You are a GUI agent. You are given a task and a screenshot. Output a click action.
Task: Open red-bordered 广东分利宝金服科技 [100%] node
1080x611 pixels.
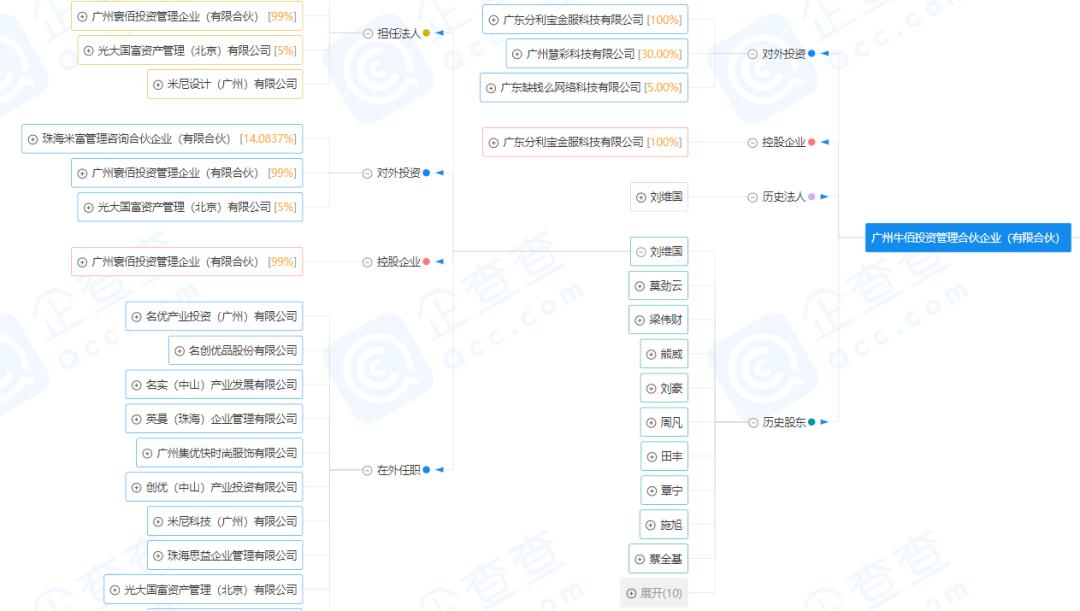point(585,142)
